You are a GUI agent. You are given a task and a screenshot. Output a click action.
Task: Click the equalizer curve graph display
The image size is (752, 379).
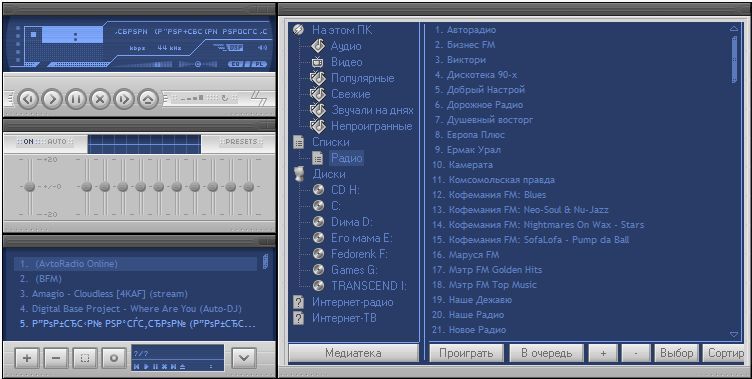coord(144,144)
